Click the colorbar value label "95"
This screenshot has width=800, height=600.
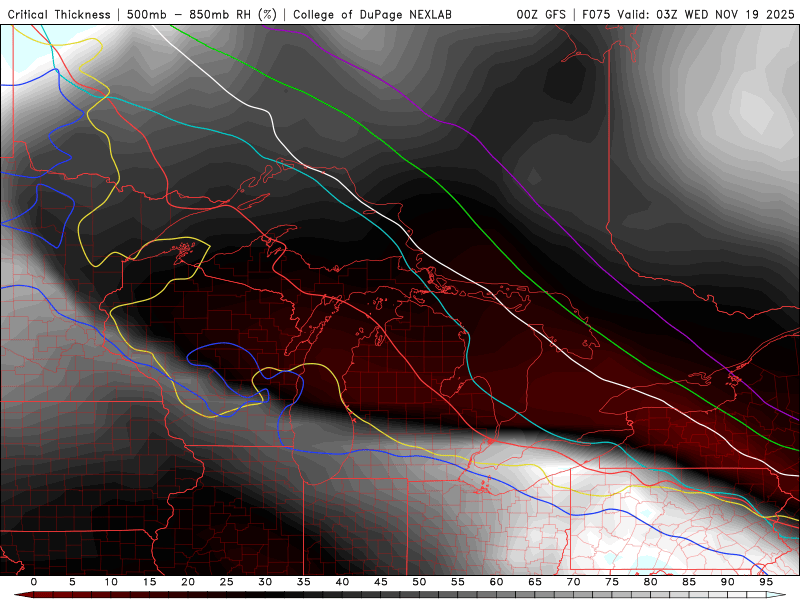766,582
